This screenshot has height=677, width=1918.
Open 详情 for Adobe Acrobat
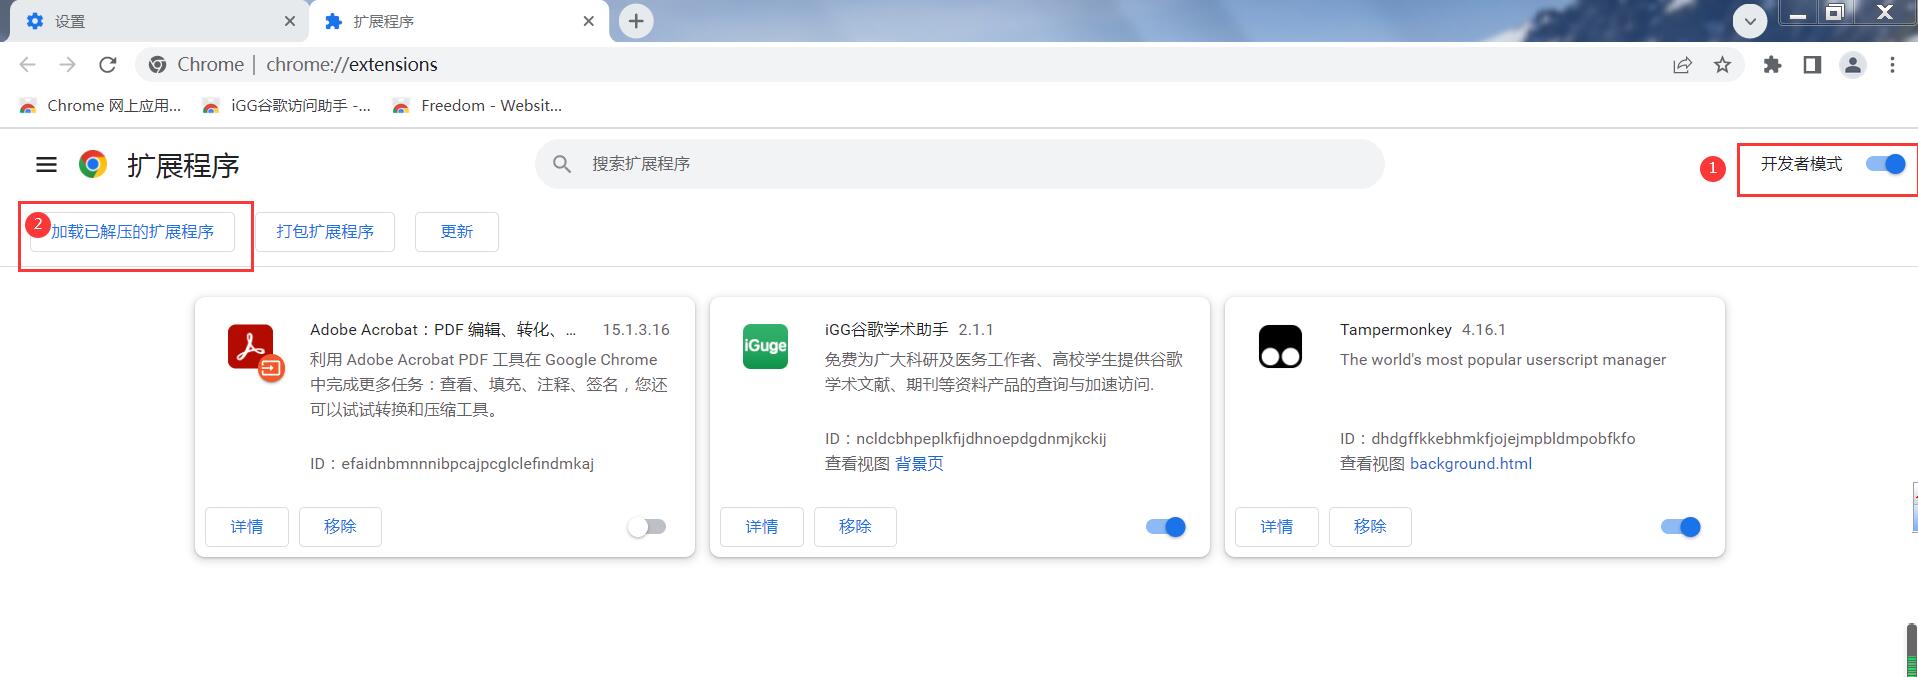point(247,527)
